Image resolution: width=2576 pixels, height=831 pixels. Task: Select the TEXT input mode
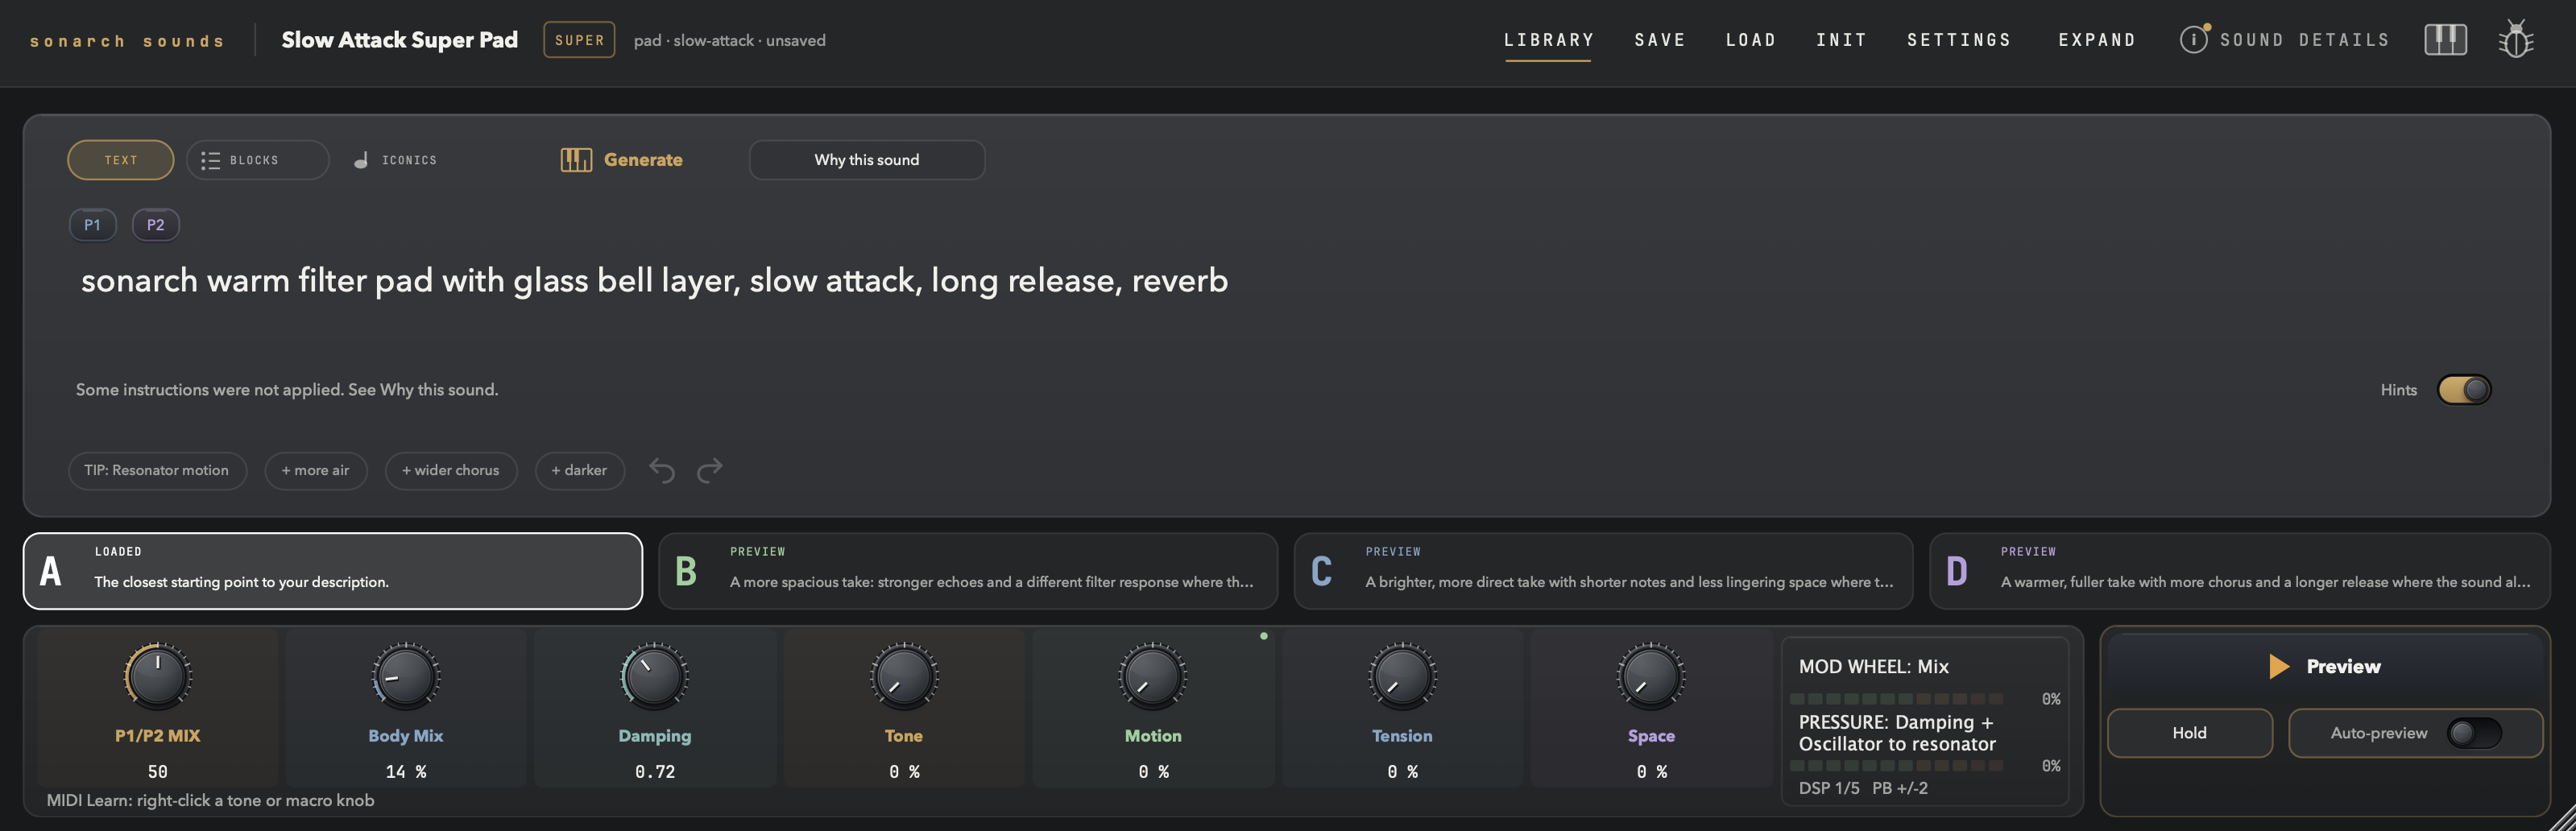coord(121,160)
